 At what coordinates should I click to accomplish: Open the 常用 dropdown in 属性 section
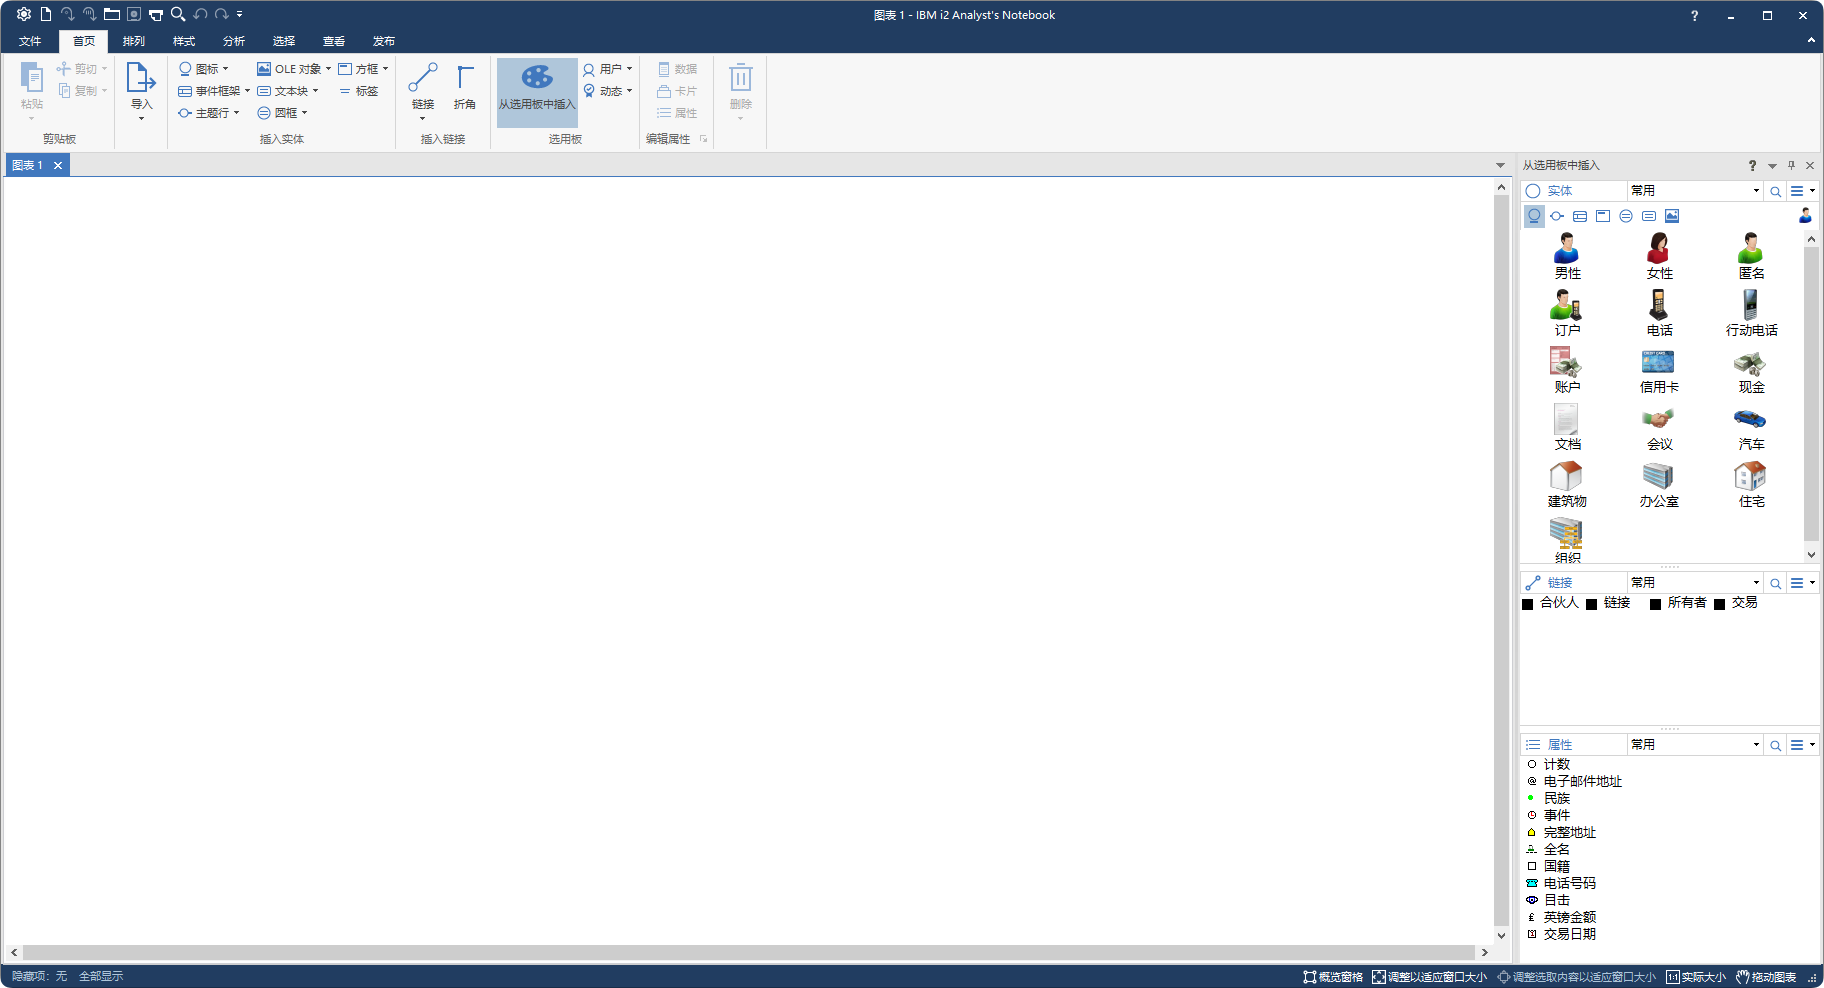pos(1694,745)
